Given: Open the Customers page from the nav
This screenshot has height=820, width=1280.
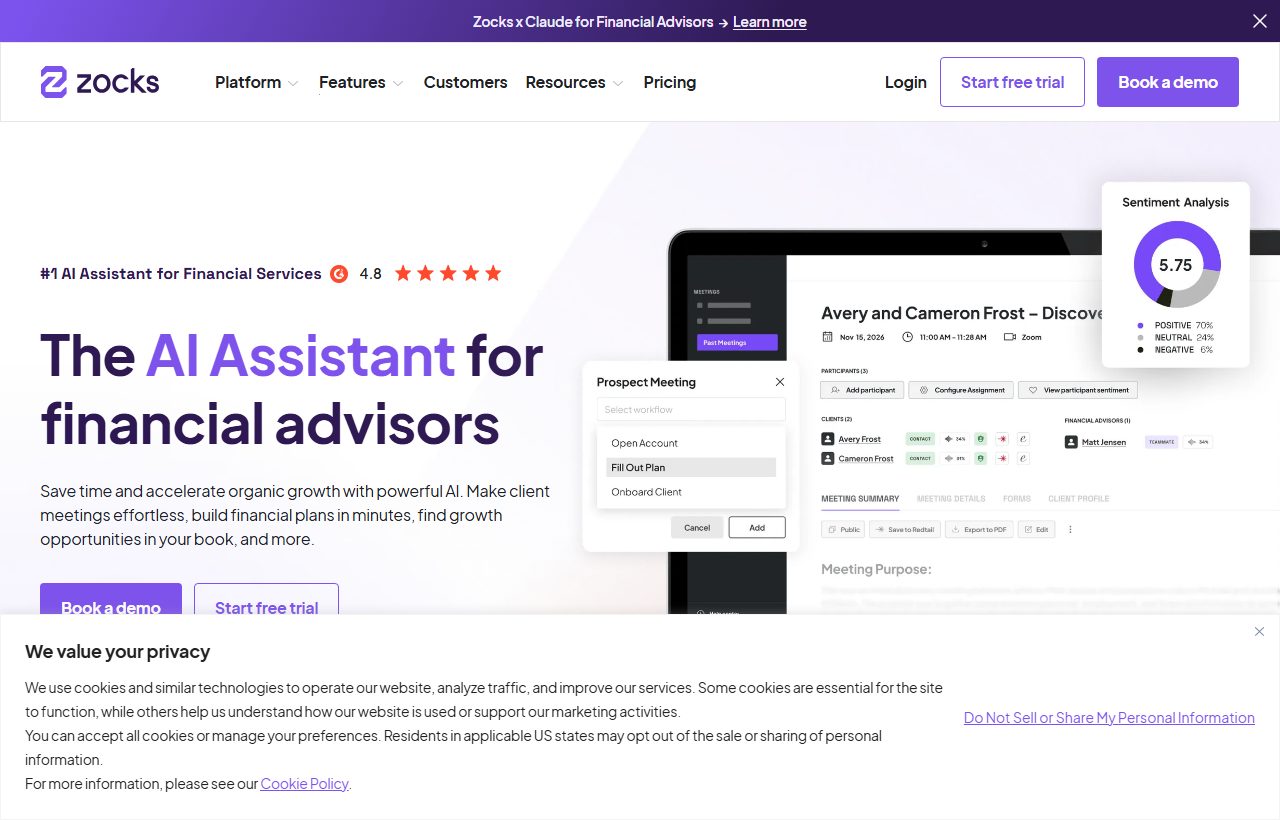Looking at the screenshot, I should [466, 82].
